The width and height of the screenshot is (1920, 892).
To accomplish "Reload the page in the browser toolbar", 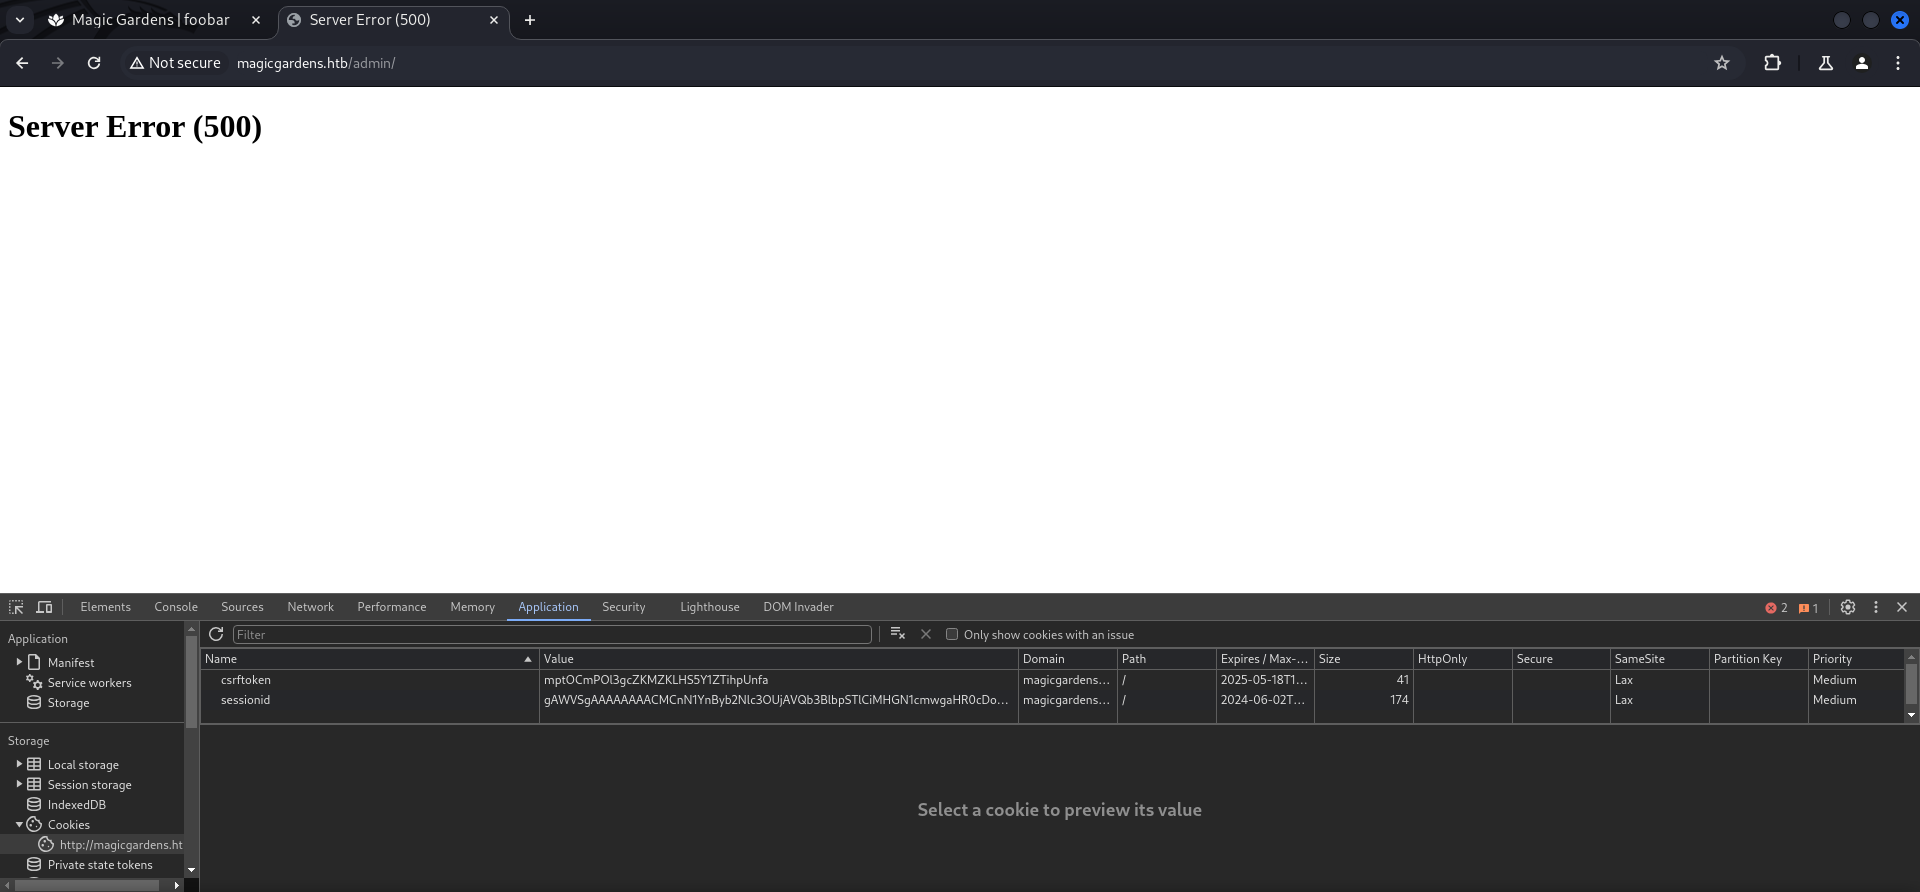I will point(94,63).
